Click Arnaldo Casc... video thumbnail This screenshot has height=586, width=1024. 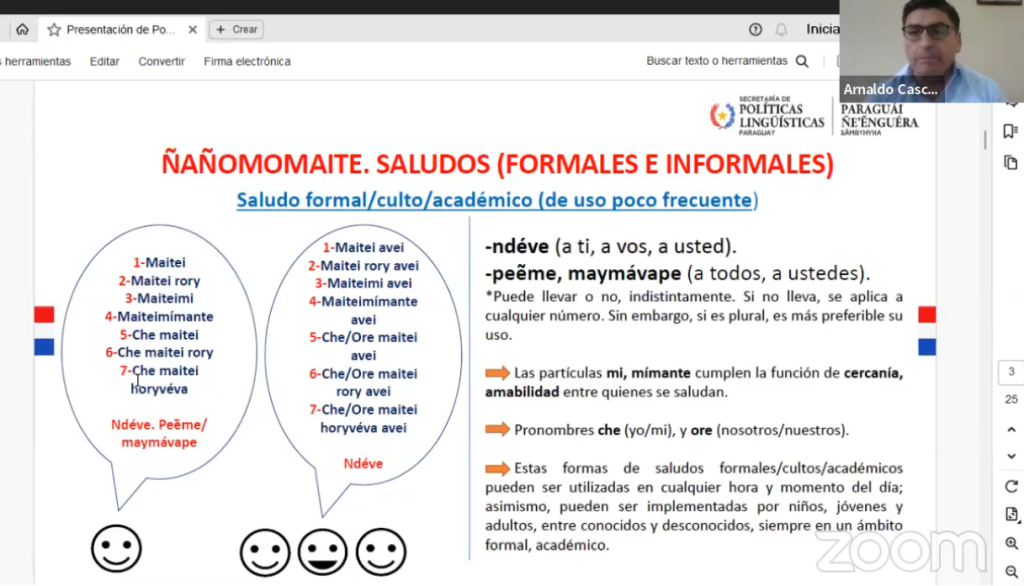point(931,51)
